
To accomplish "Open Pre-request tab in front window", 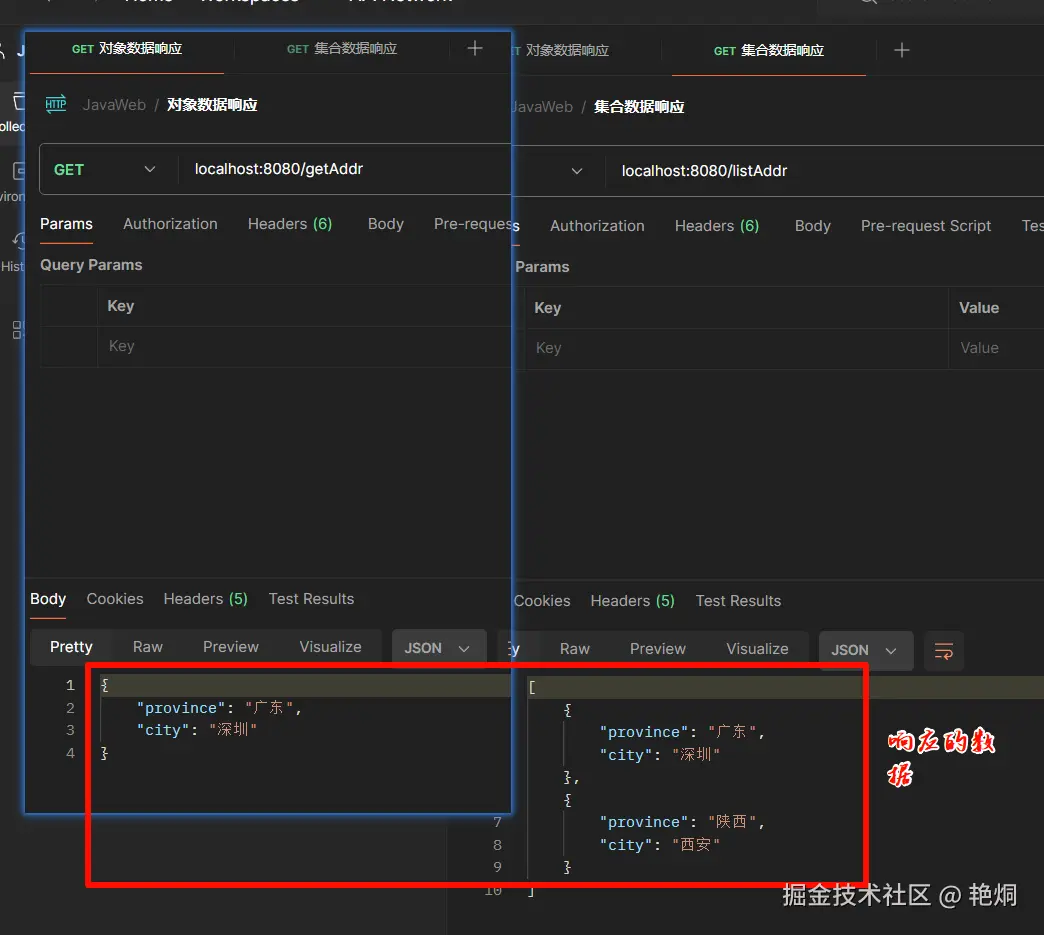I will coord(472,224).
